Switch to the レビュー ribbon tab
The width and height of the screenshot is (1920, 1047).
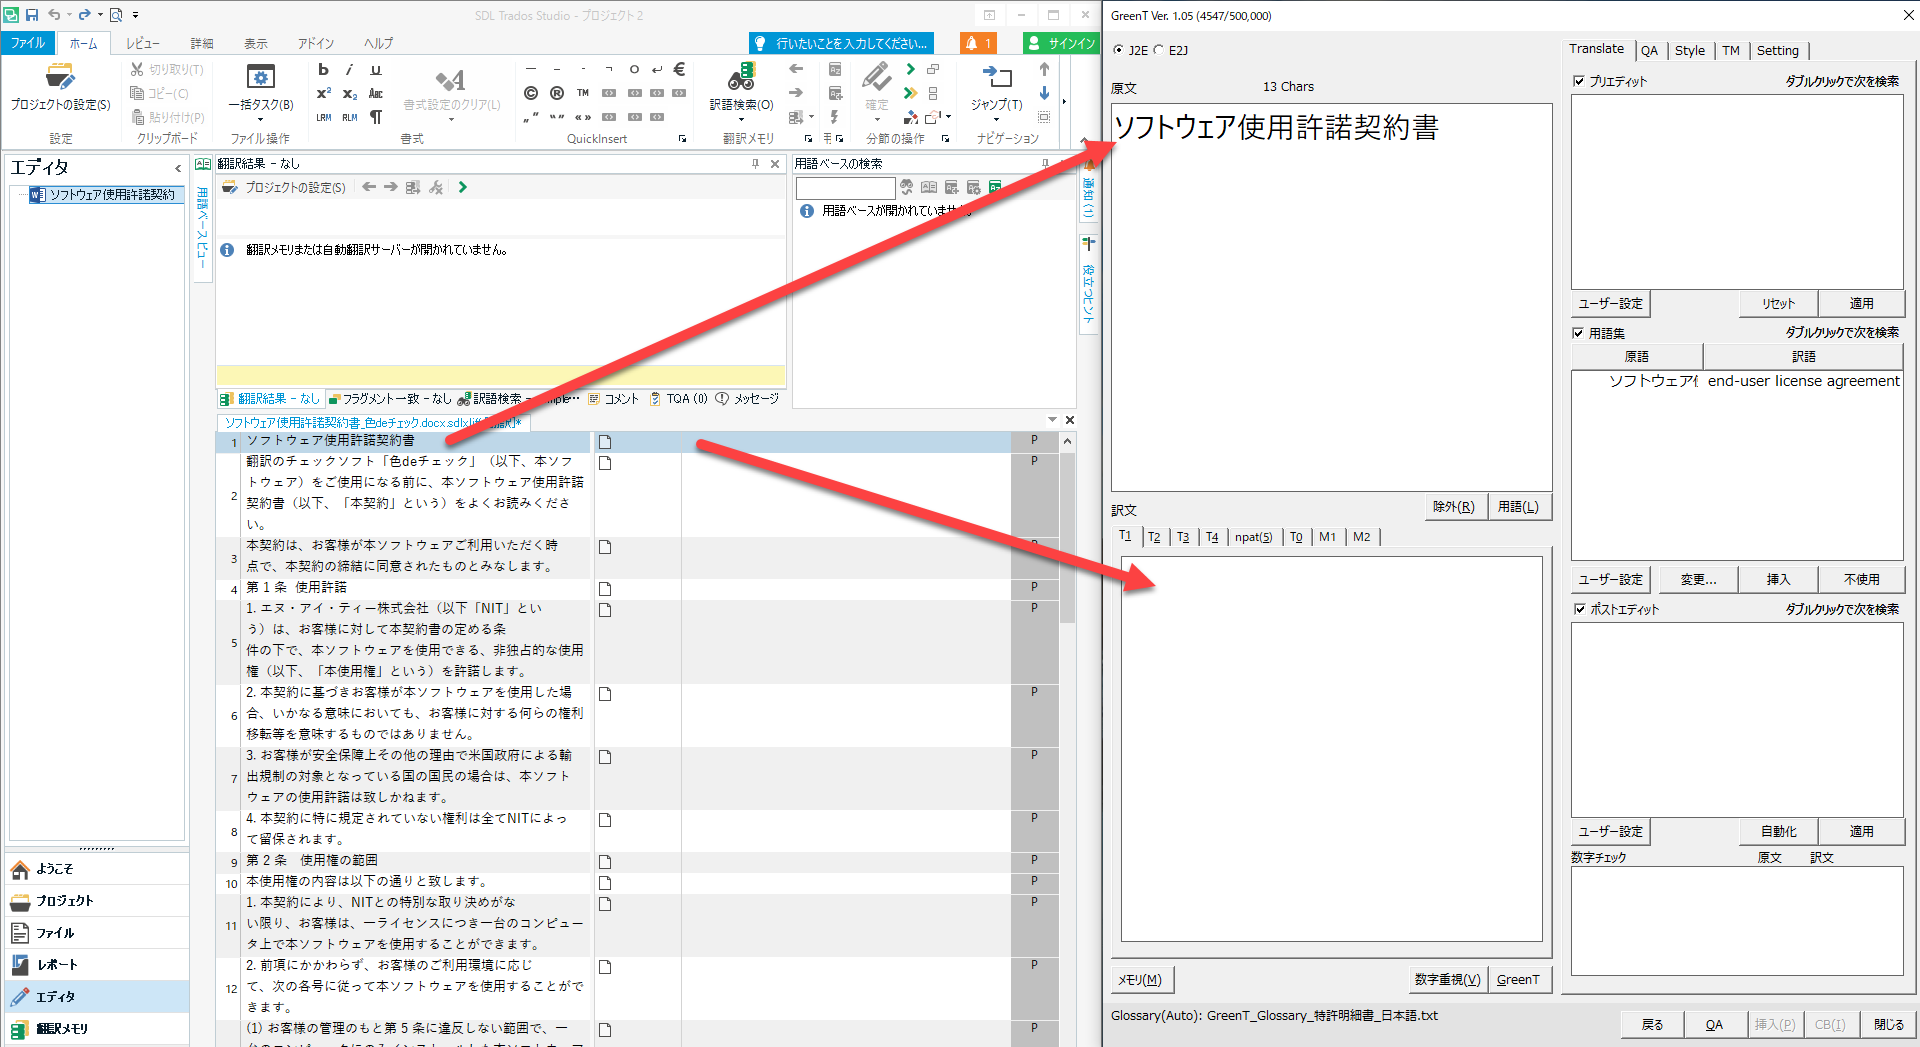(x=142, y=43)
